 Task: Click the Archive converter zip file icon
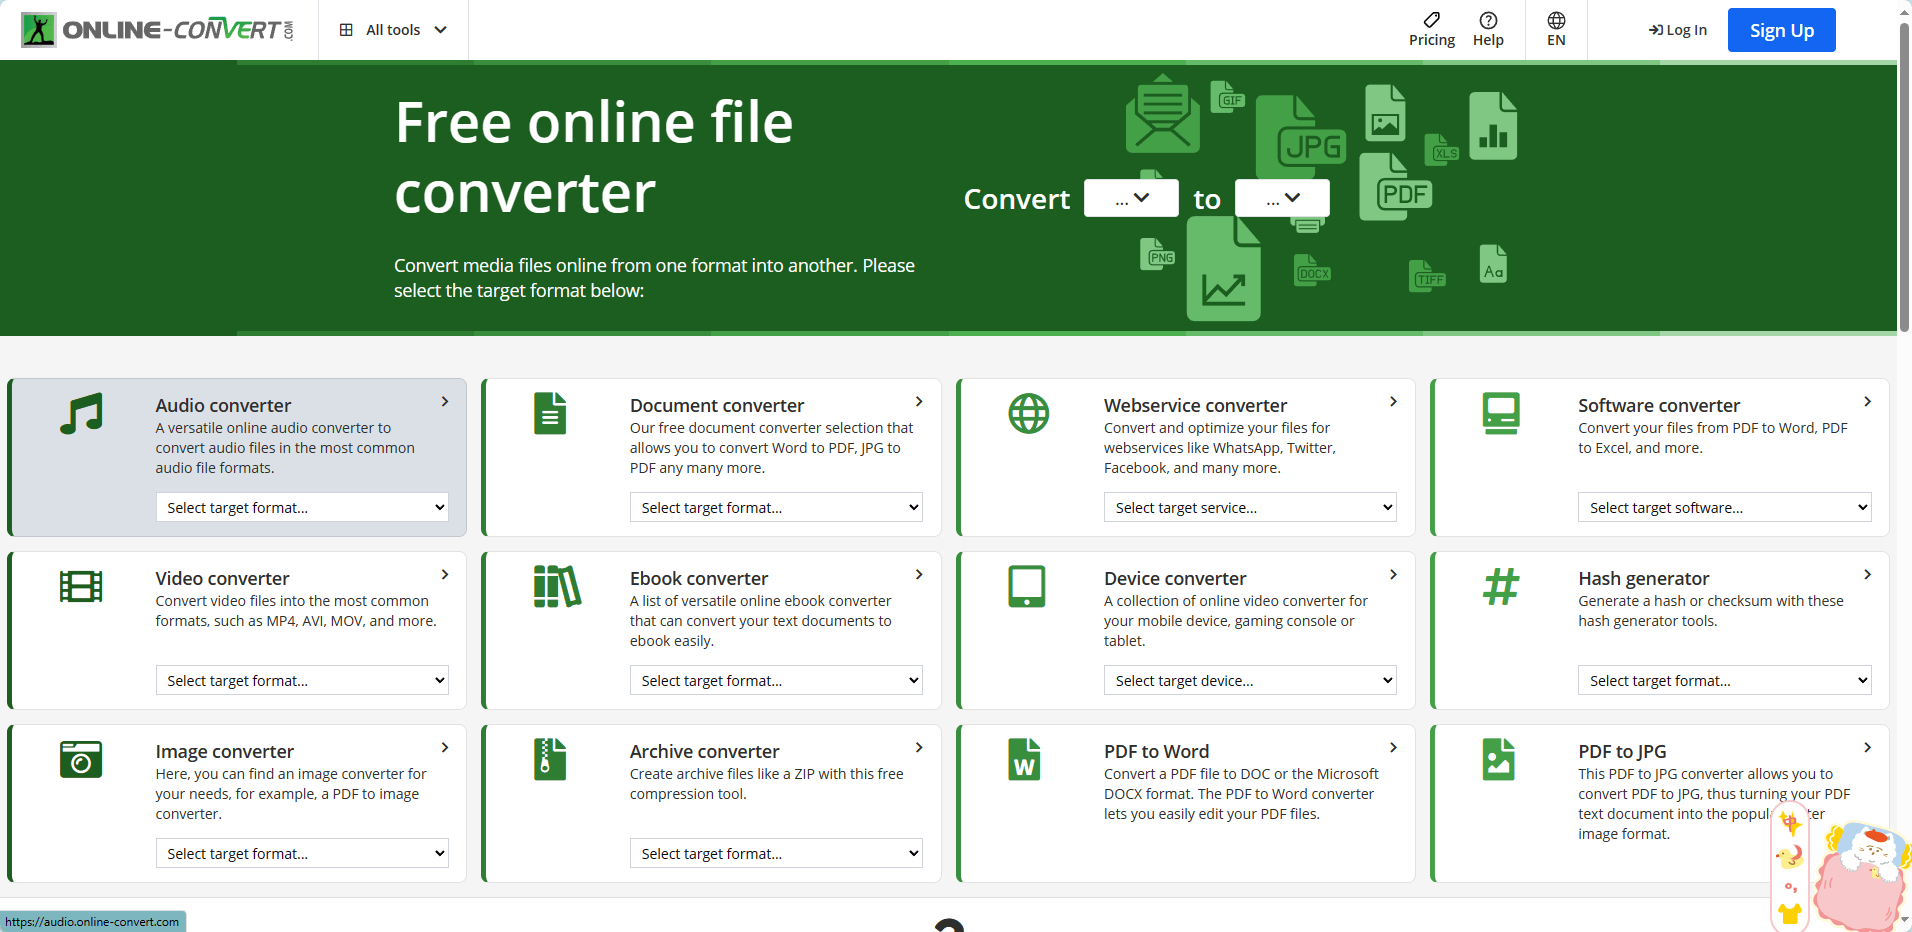tap(549, 759)
